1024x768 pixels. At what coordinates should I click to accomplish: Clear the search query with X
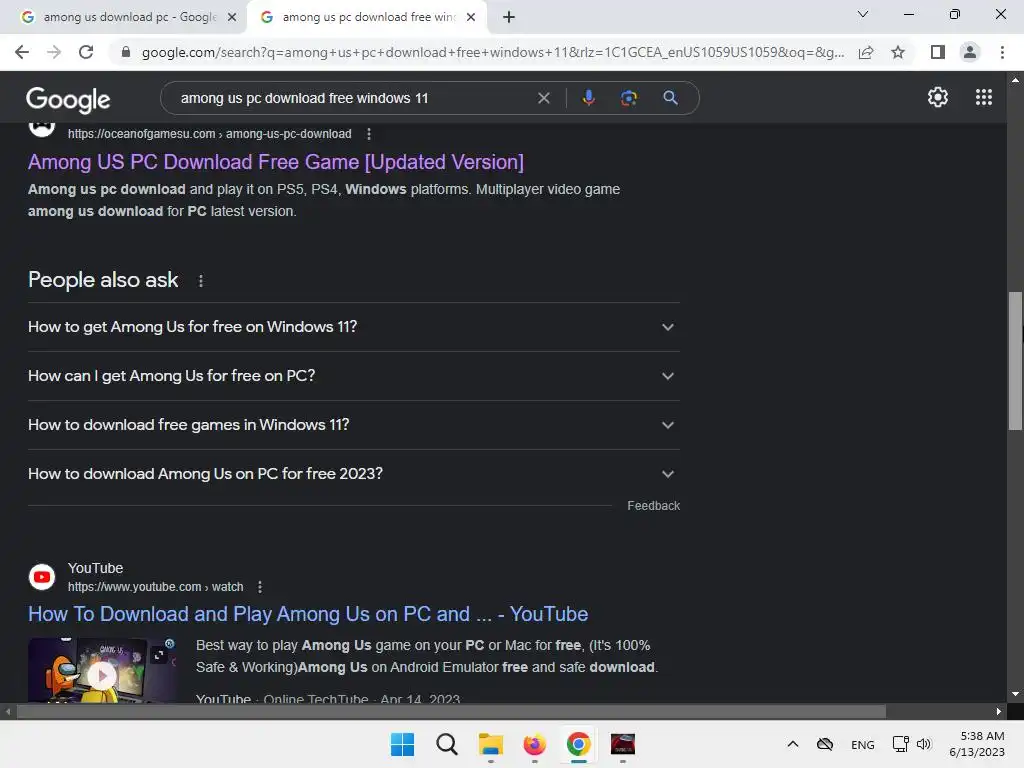point(543,98)
